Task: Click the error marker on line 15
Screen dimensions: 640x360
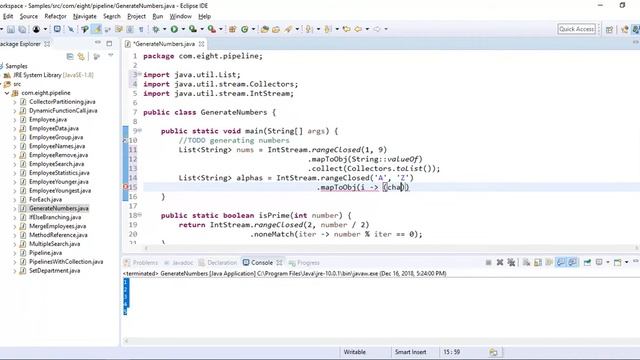Action: pyautogui.click(x=126, y=187)
